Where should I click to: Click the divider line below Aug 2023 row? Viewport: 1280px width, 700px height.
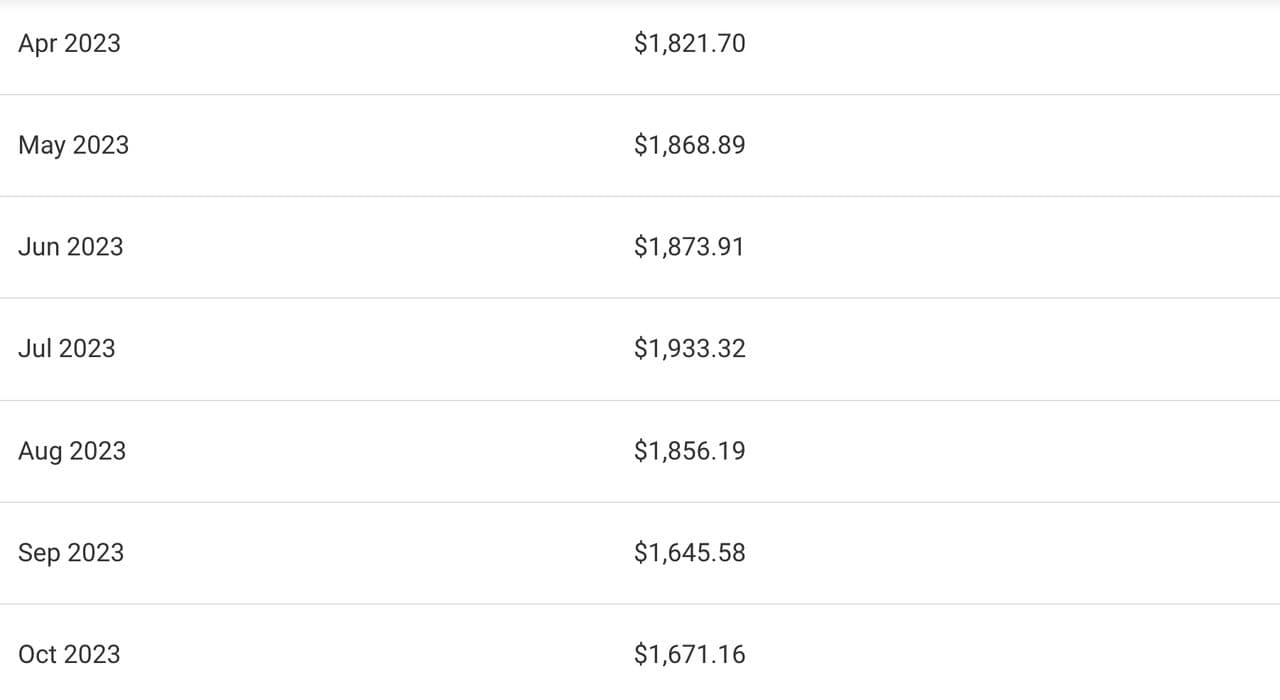(640, 502)
